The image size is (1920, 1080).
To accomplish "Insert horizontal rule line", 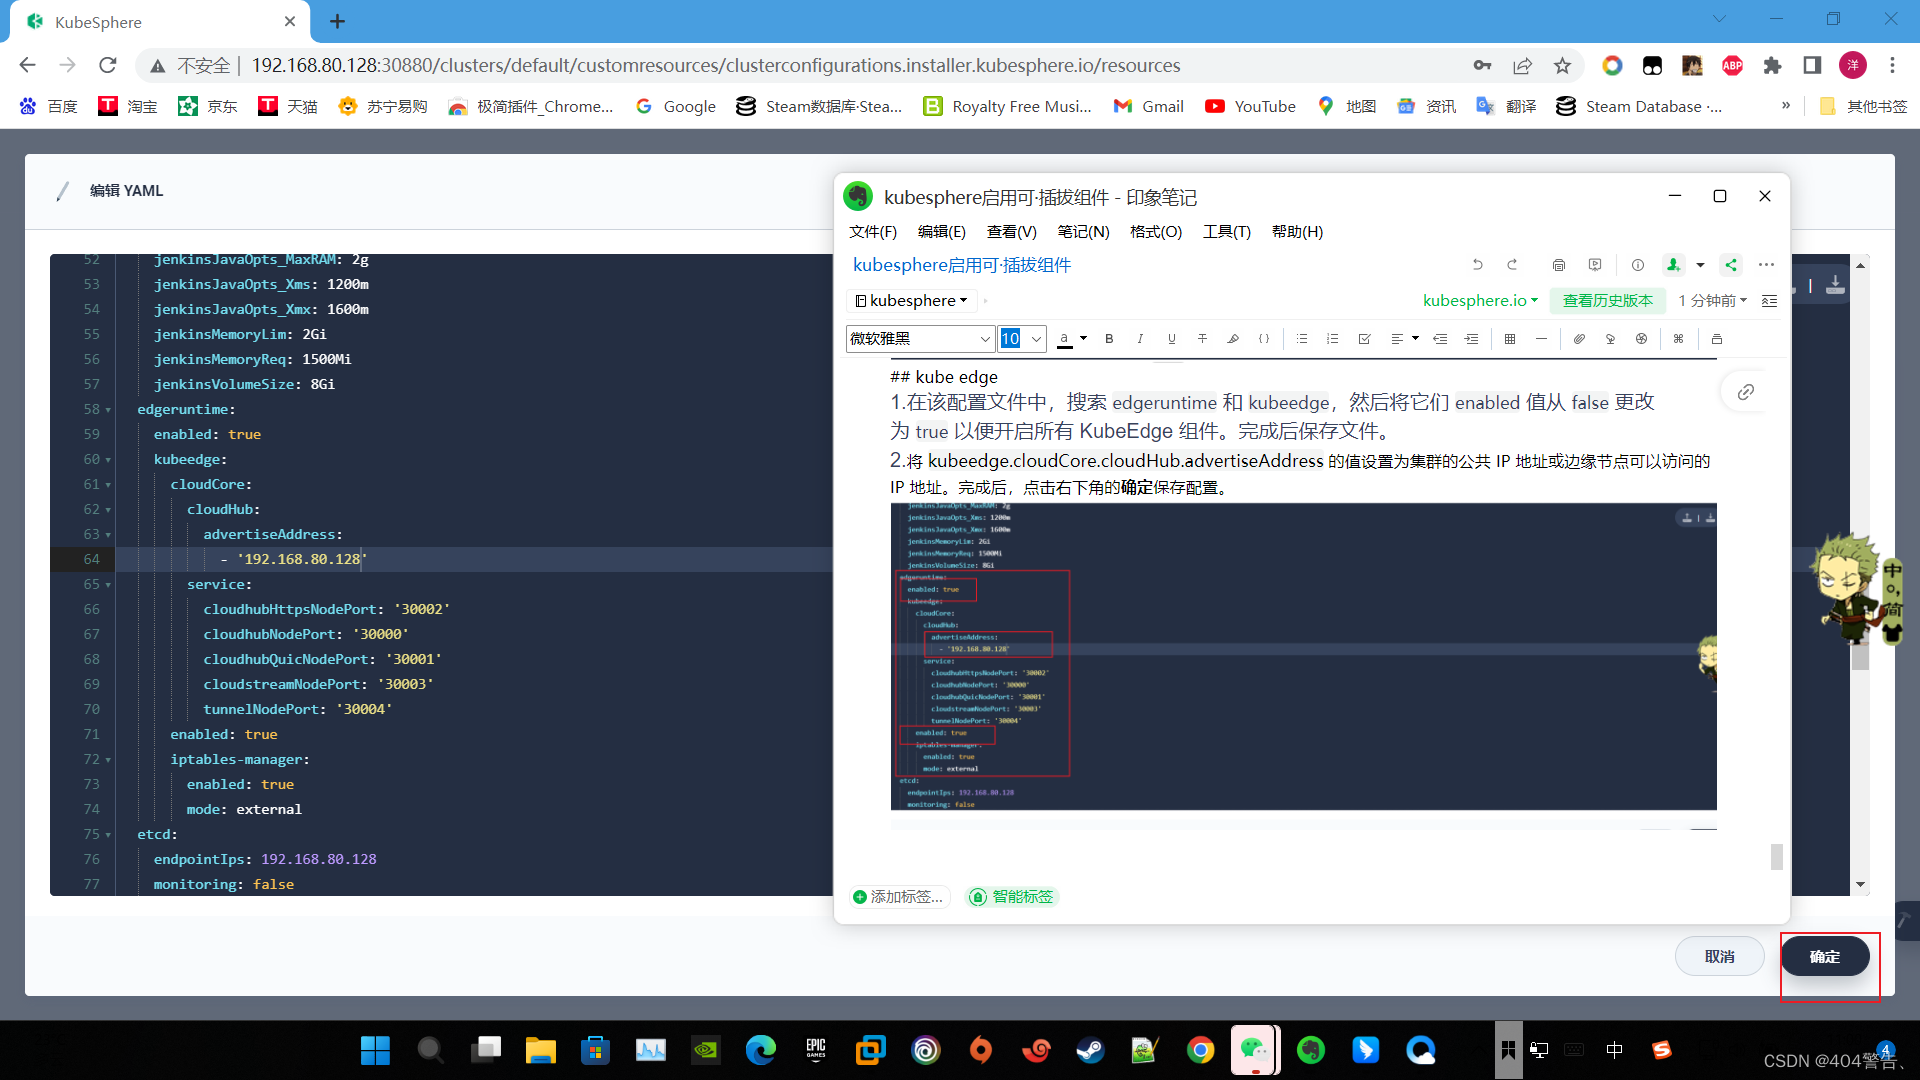I will click(x=1541, y=339).
